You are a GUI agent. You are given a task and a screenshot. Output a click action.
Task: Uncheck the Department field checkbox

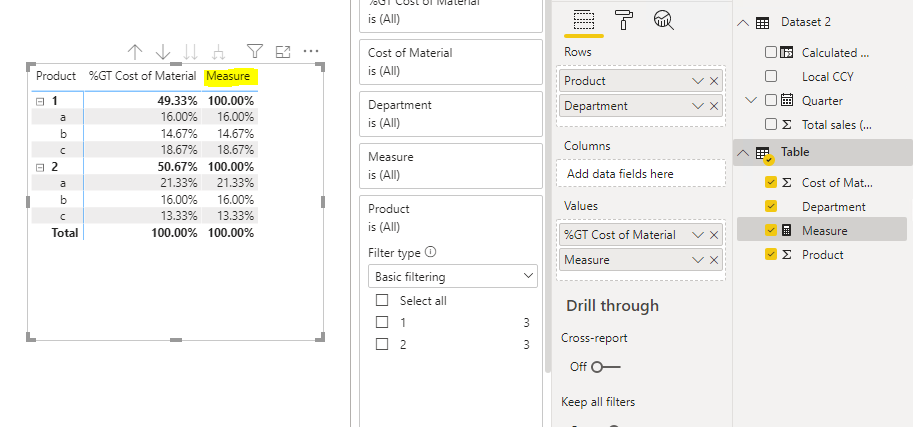coord(771,206)
